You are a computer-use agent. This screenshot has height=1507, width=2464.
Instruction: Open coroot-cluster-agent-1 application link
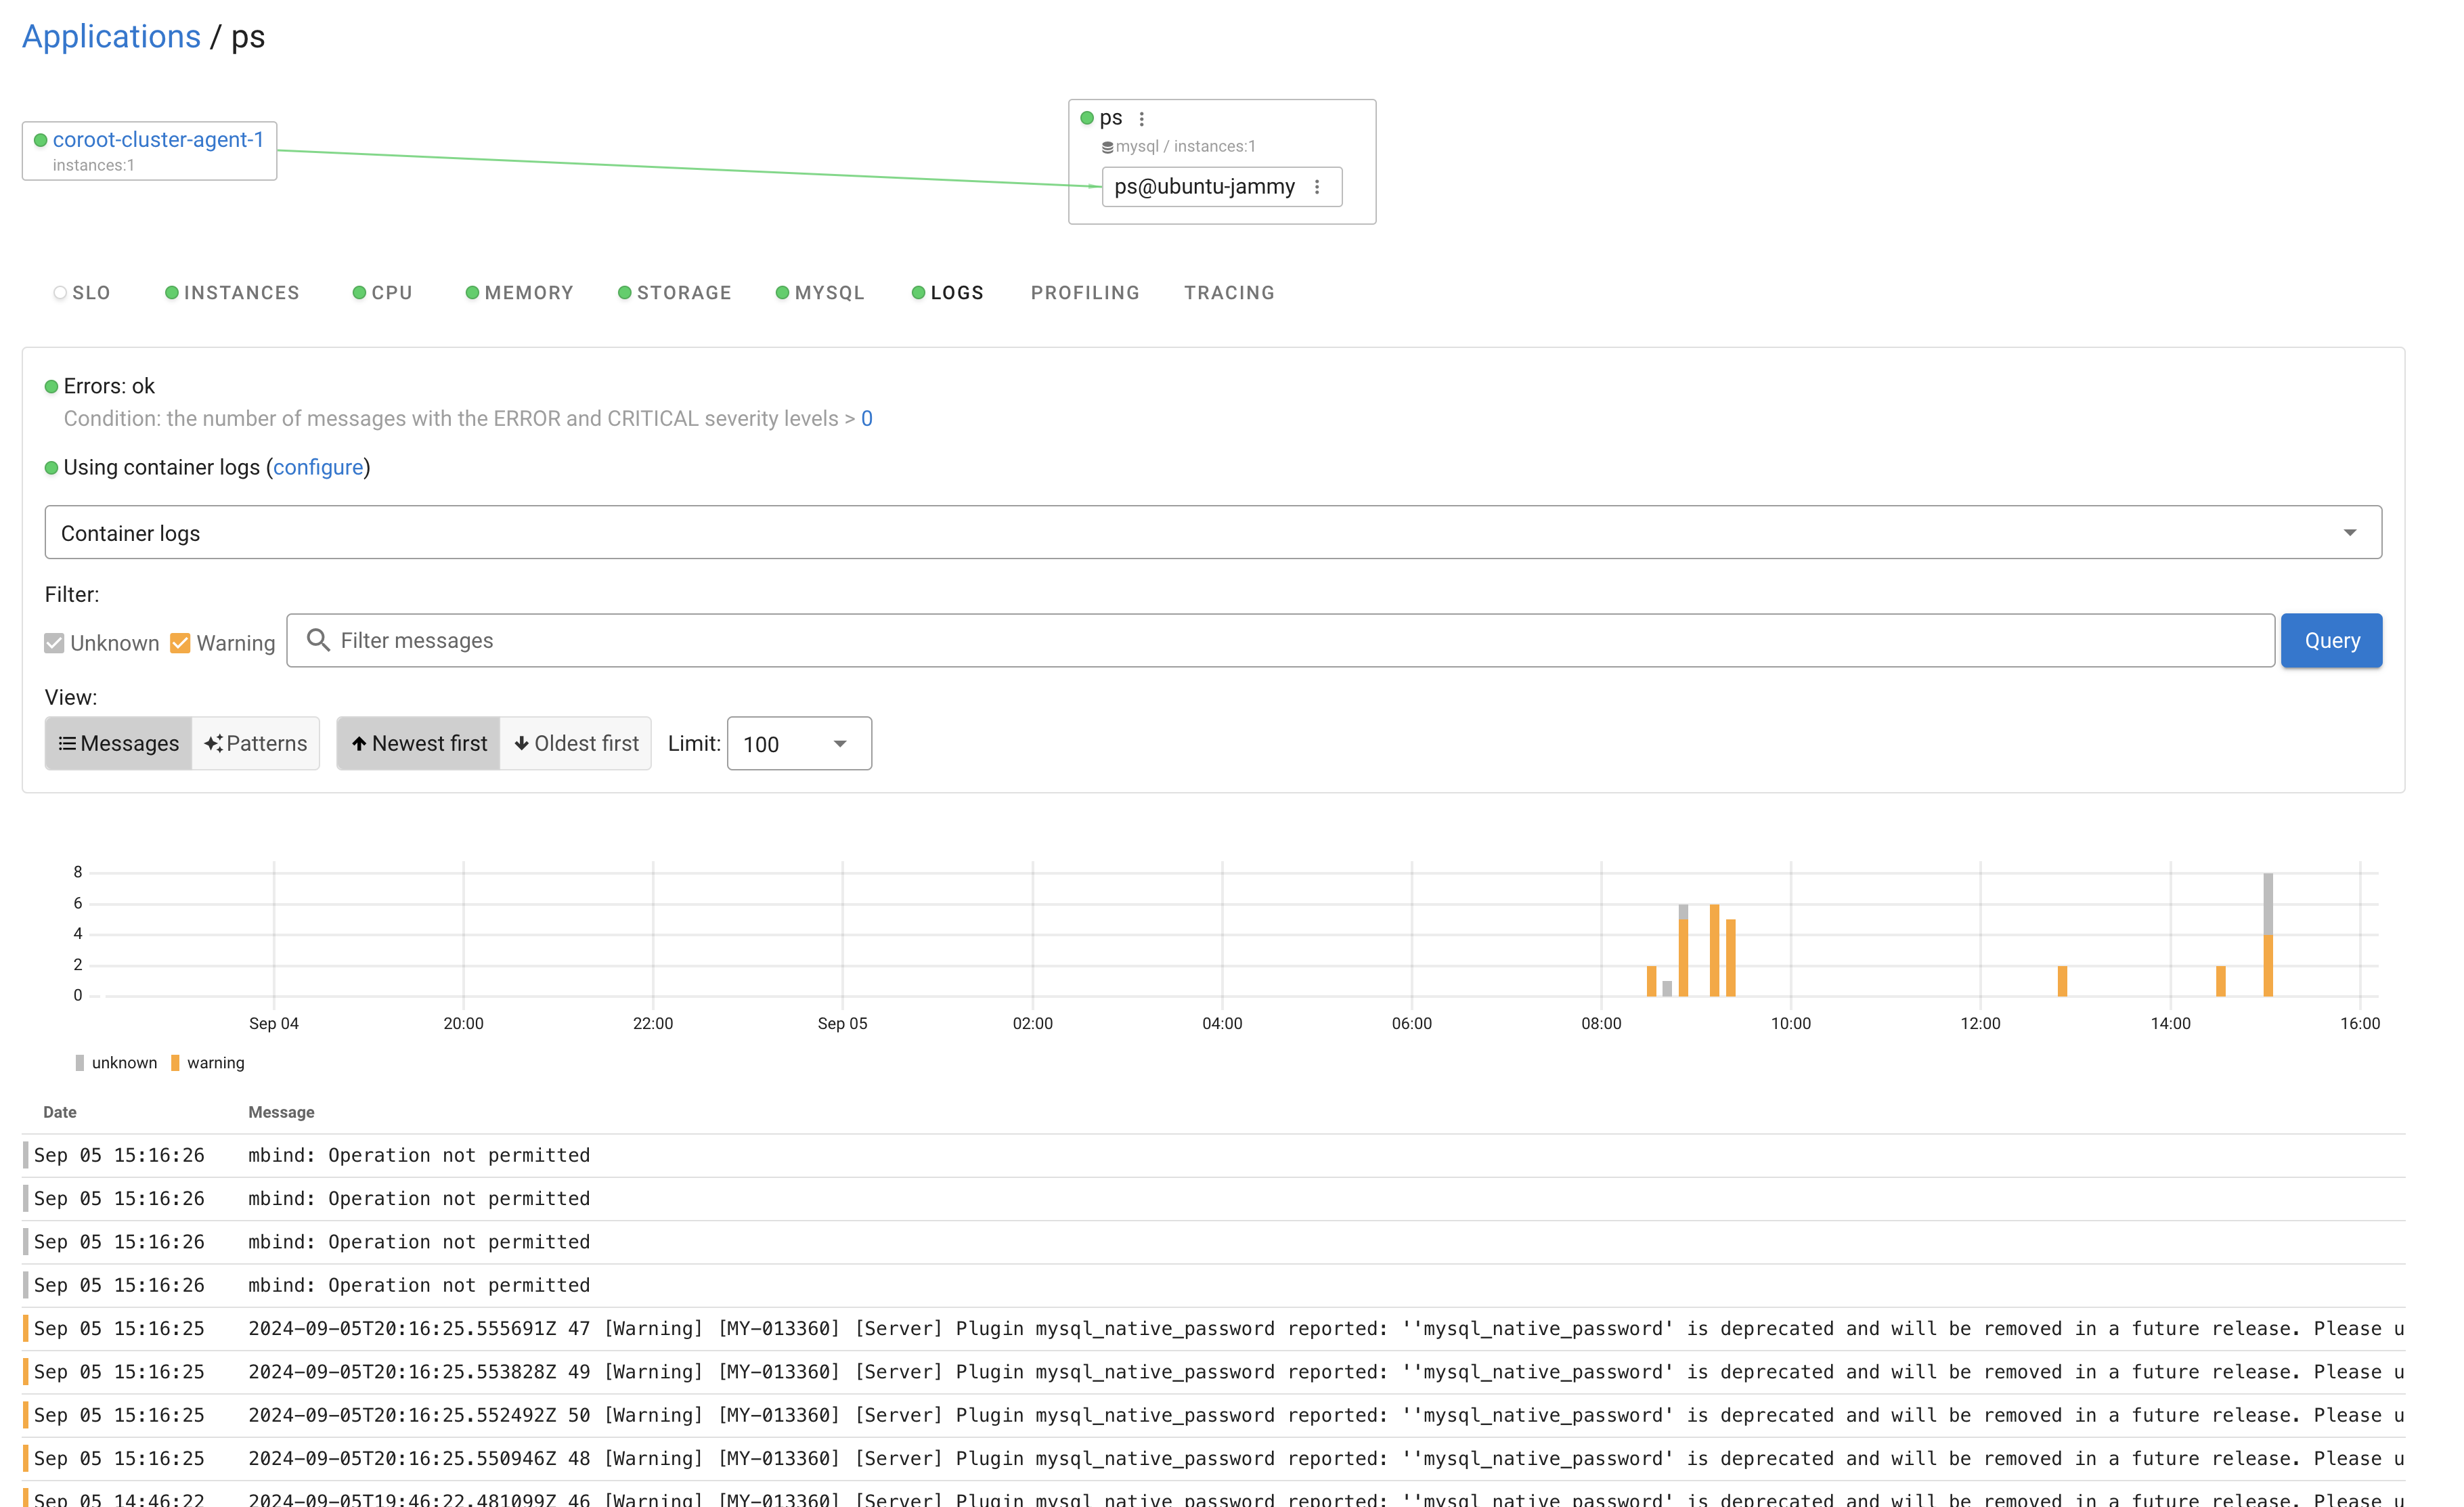coord(158,140)
